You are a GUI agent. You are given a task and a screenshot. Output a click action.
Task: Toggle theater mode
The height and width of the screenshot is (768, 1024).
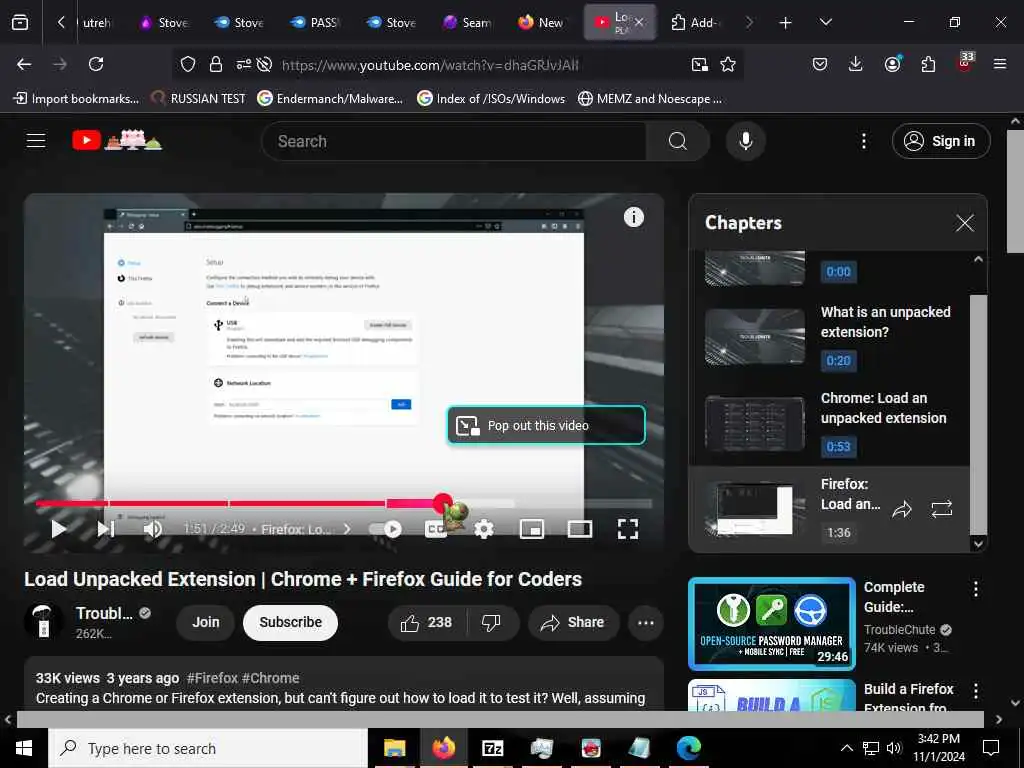click(579, 529)
